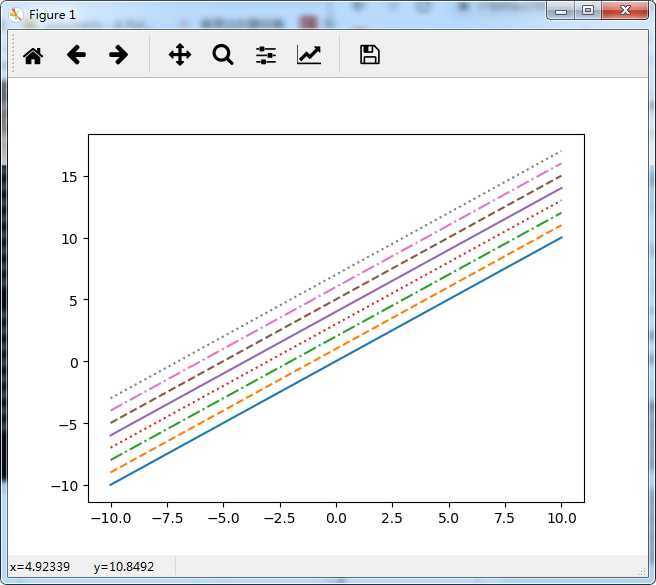
Task: Click the y=10.8492 status readout
Action: pyautogui.click(x=124, y=567)
